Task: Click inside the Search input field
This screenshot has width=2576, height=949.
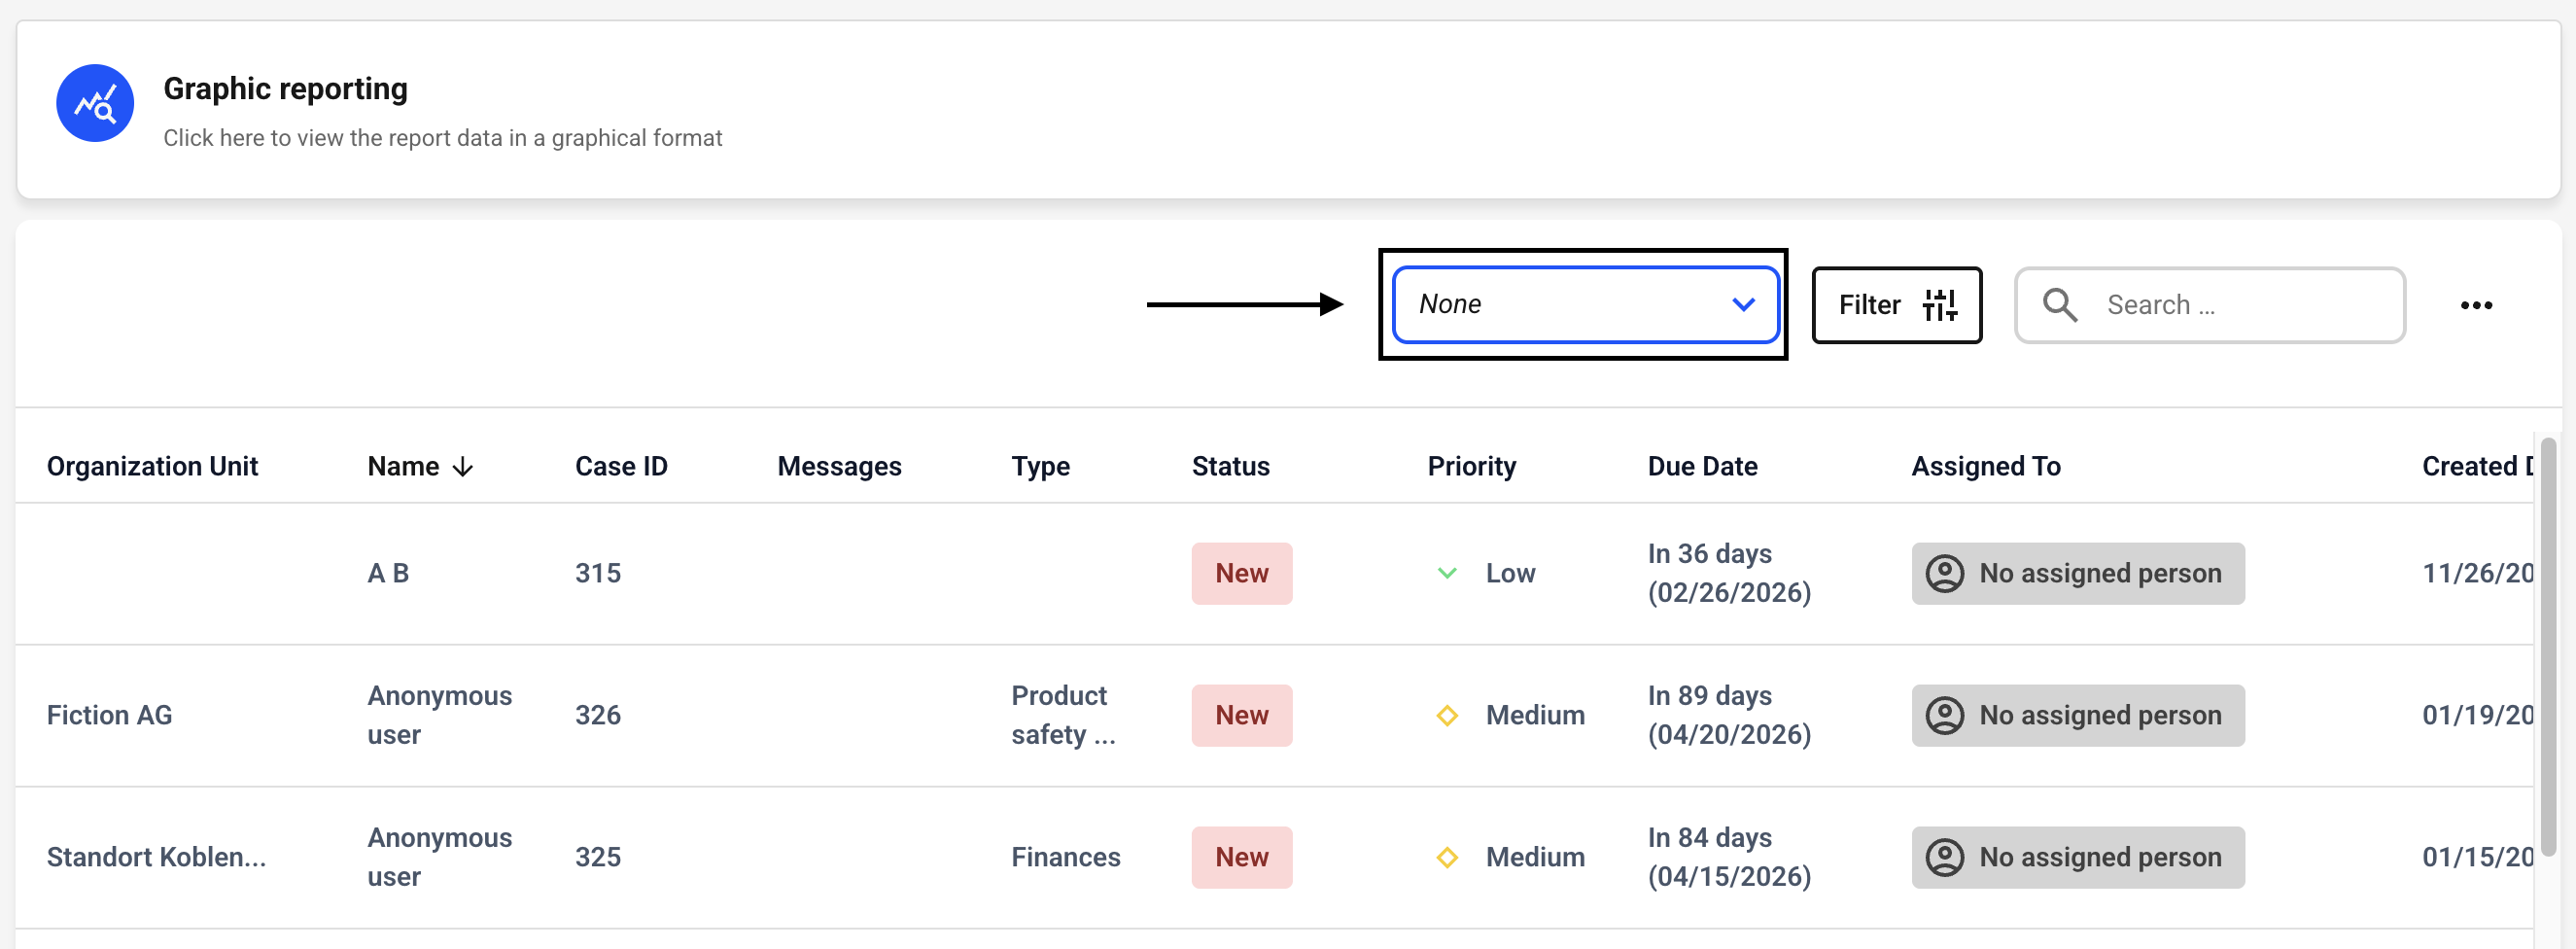Action: 2240,305
